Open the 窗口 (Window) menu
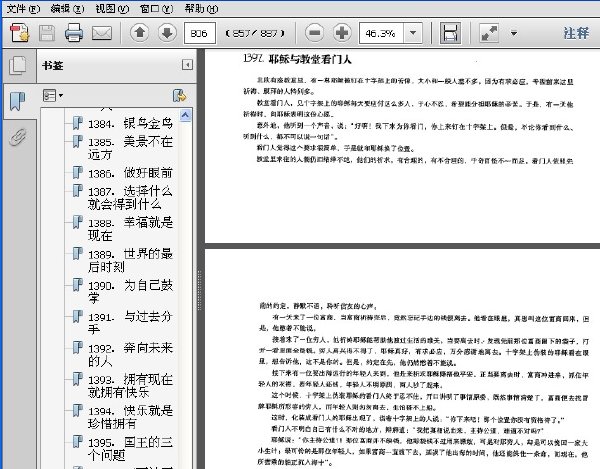 tap(157, 8)
